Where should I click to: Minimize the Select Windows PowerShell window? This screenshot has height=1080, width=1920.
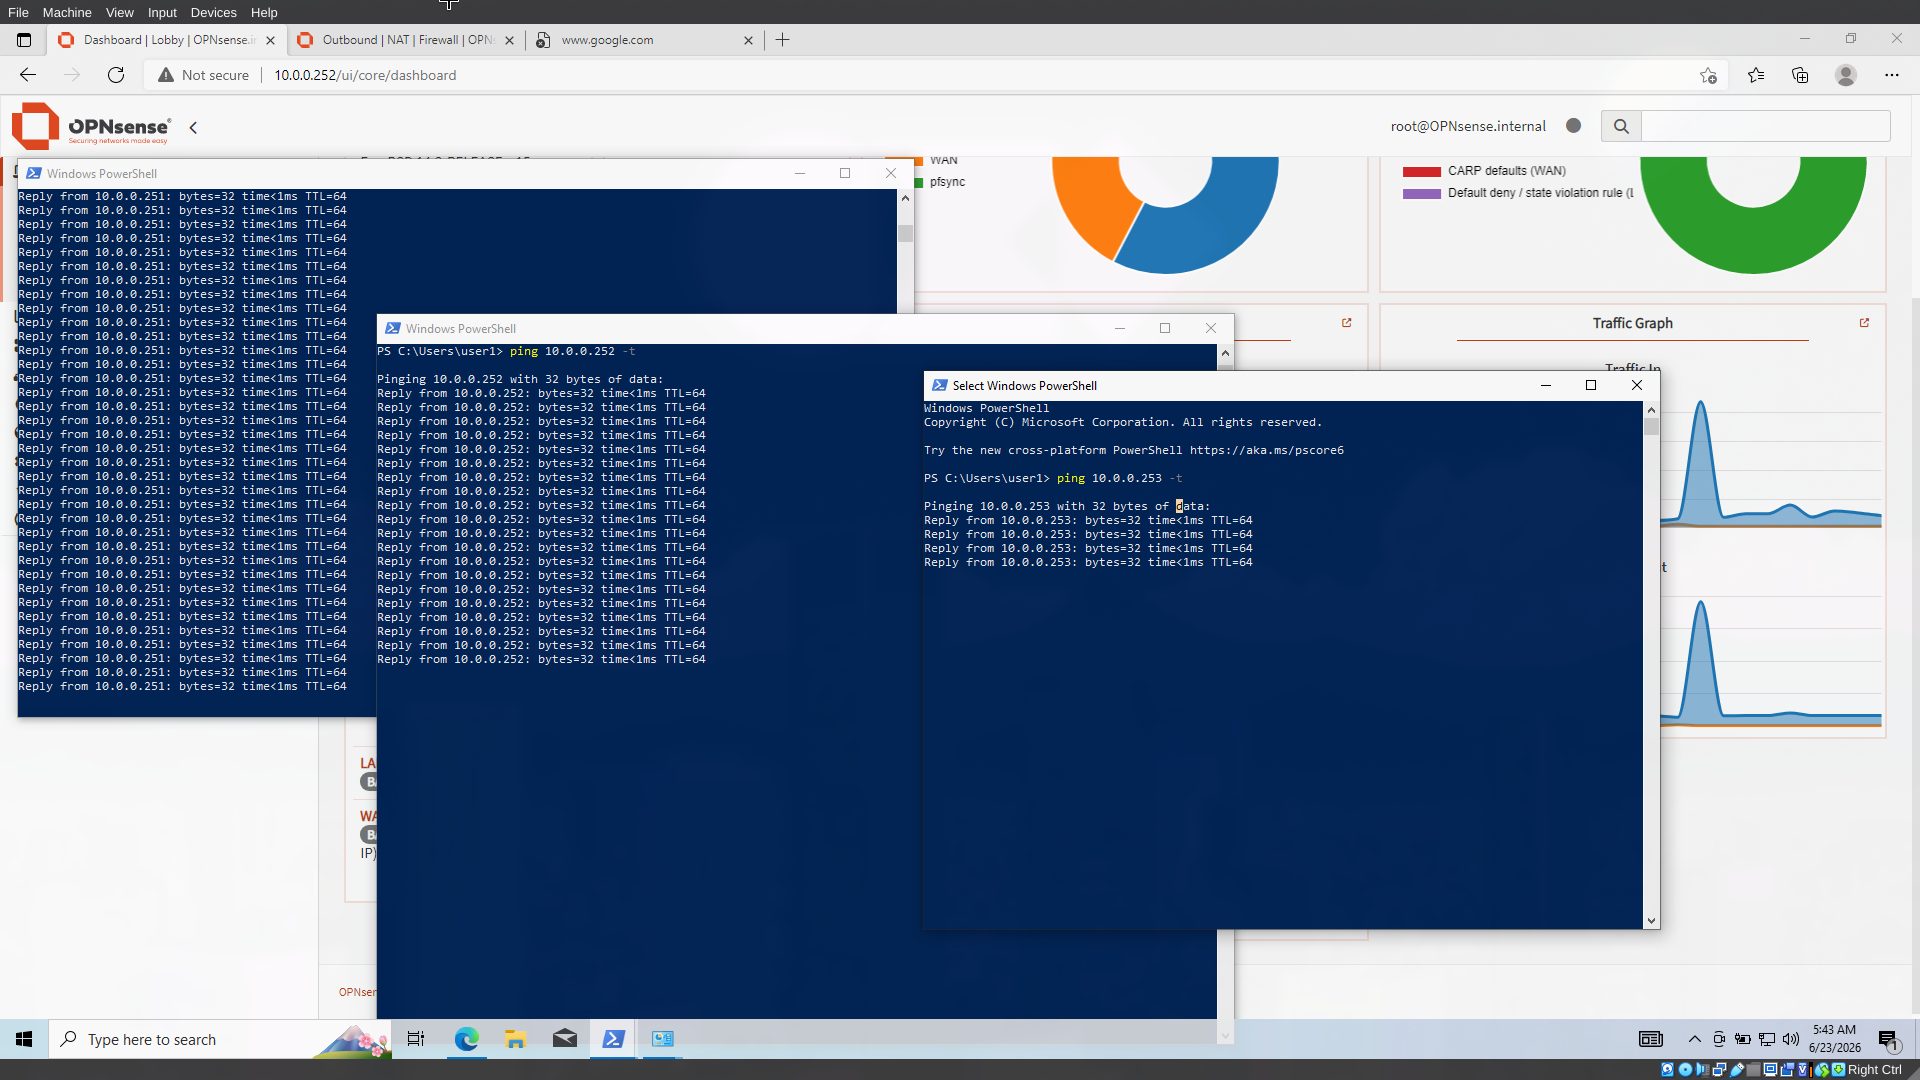[1546, 385]
